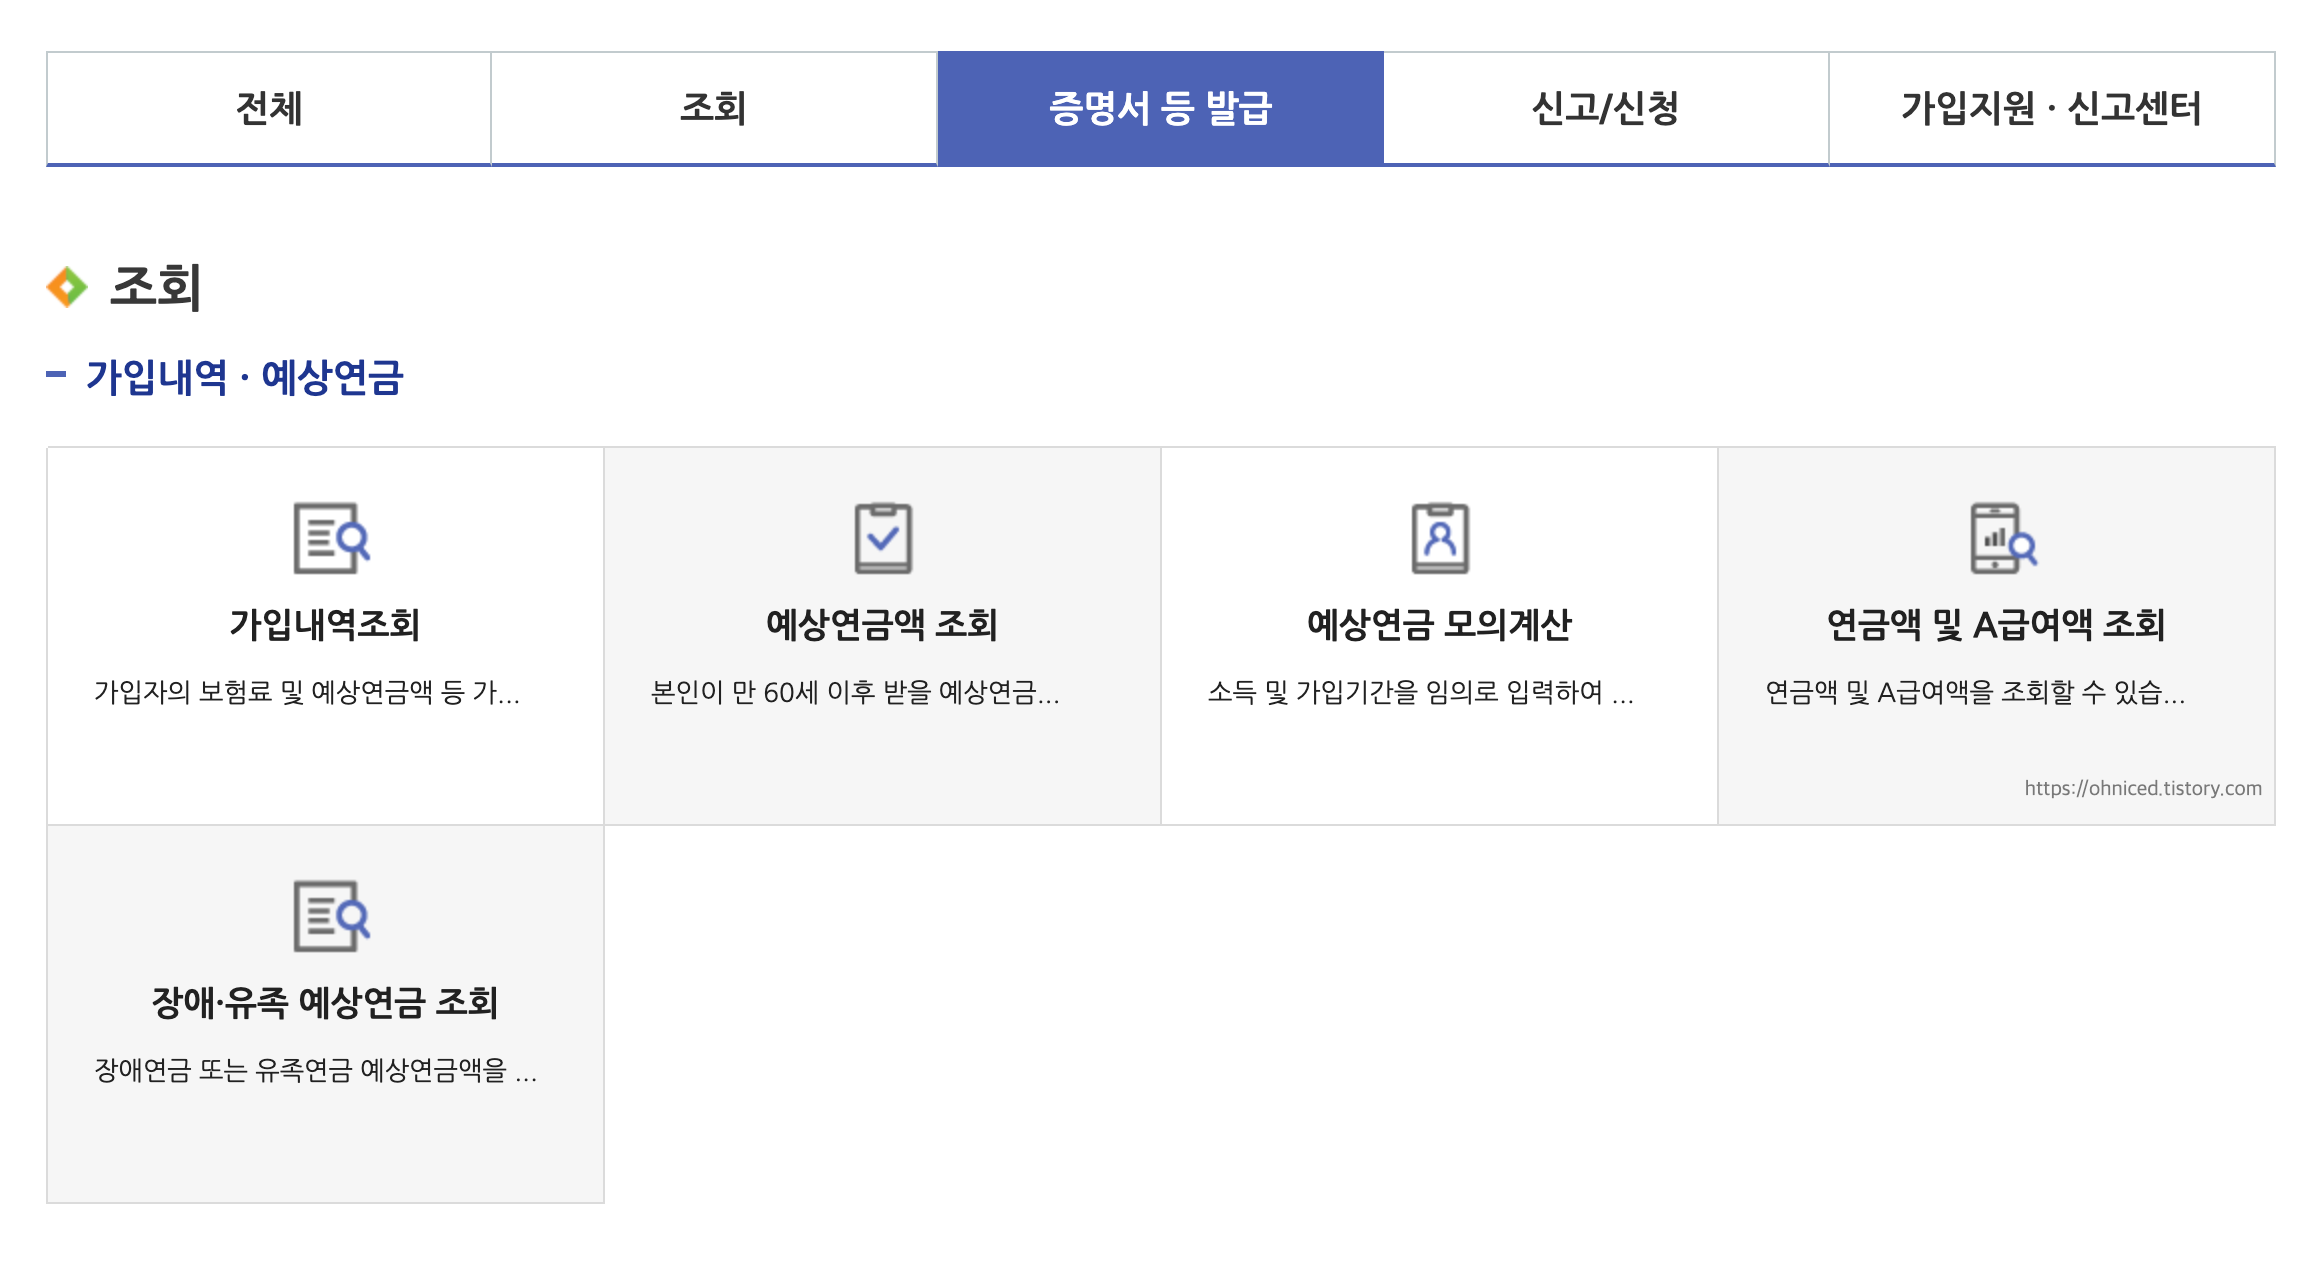Open the 장애·유족 예상연금 조회 title
The image size is (2302, 1264).
[324, 1002]
